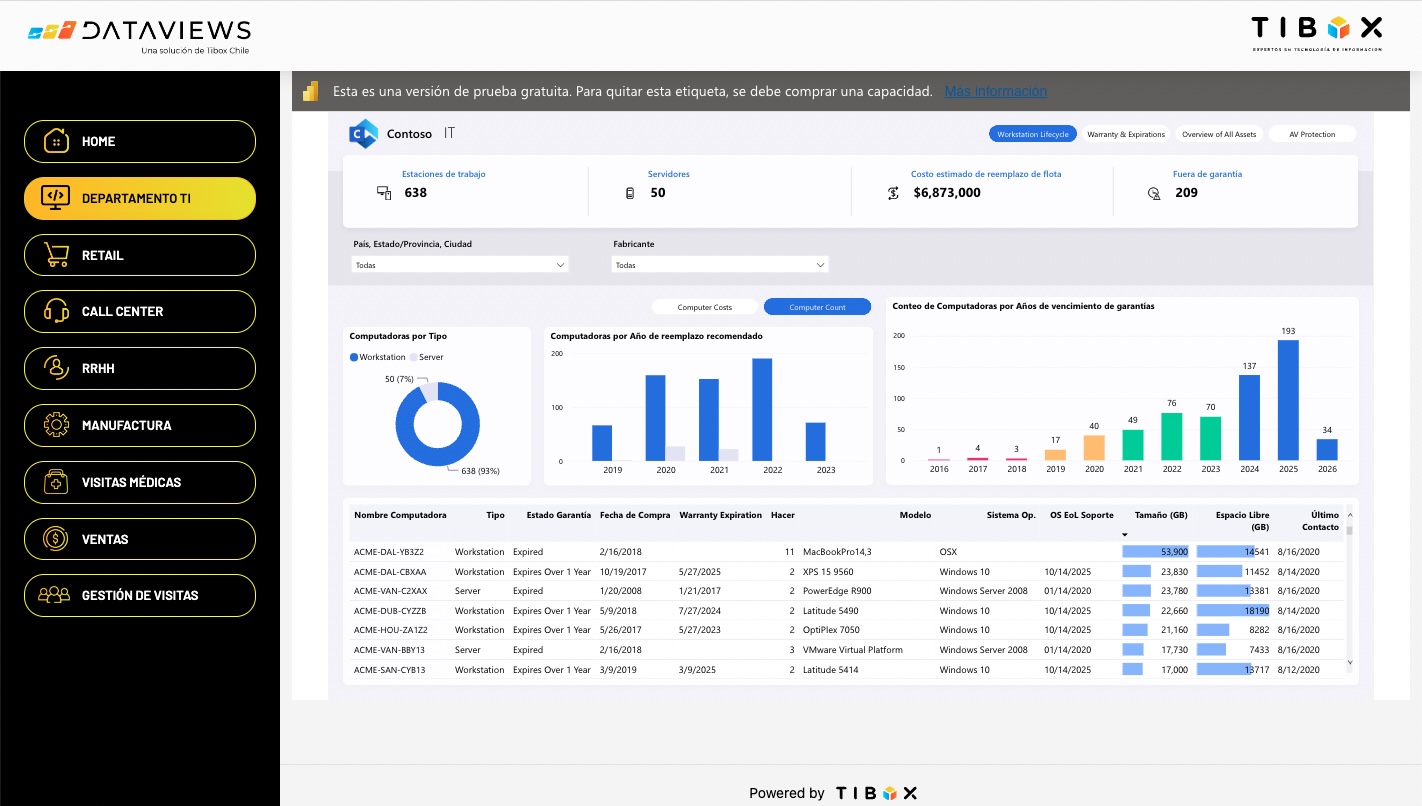The width and height of the screenshot is (1422, 806).
Task: Open the País, Estado/Provincia, Ciudad dropdown
Action: (460, 264)
